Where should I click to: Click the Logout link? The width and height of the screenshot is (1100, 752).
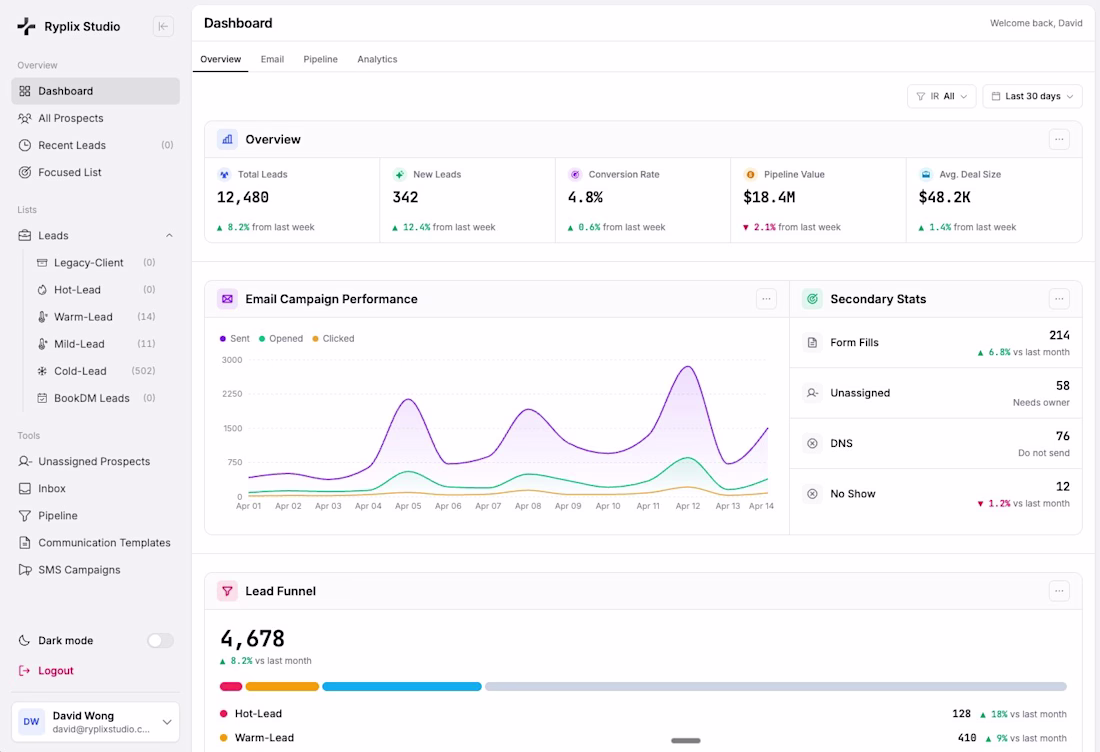tap(56, 671)
